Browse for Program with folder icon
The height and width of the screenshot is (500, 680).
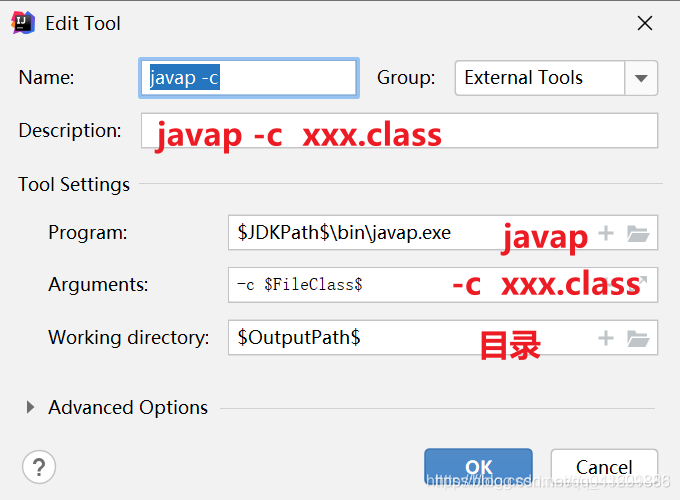[x=638, y=233]
